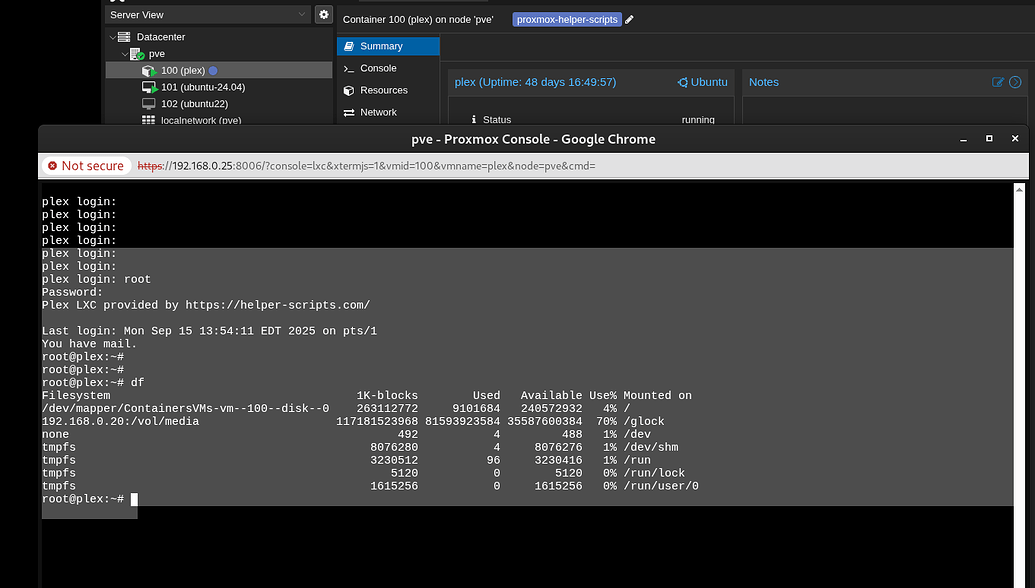Image resolution: width=1035 pixels, height=588 pixels.
Task: Click the pencil to edit proxmox-helper-scripts tag
Action: click(628, 19)
